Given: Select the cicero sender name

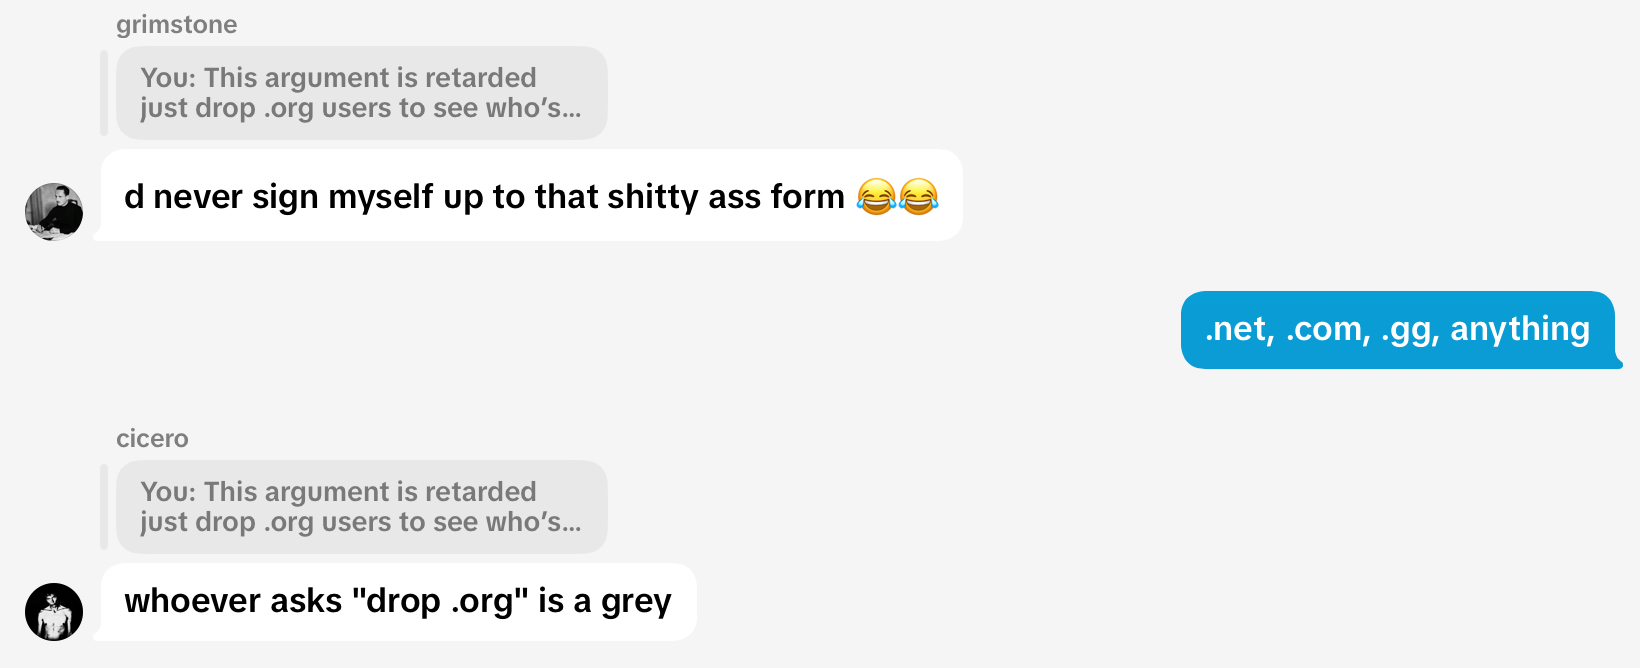Looking at the screenshot, I should pyautogui.click(x=152, y=438).
